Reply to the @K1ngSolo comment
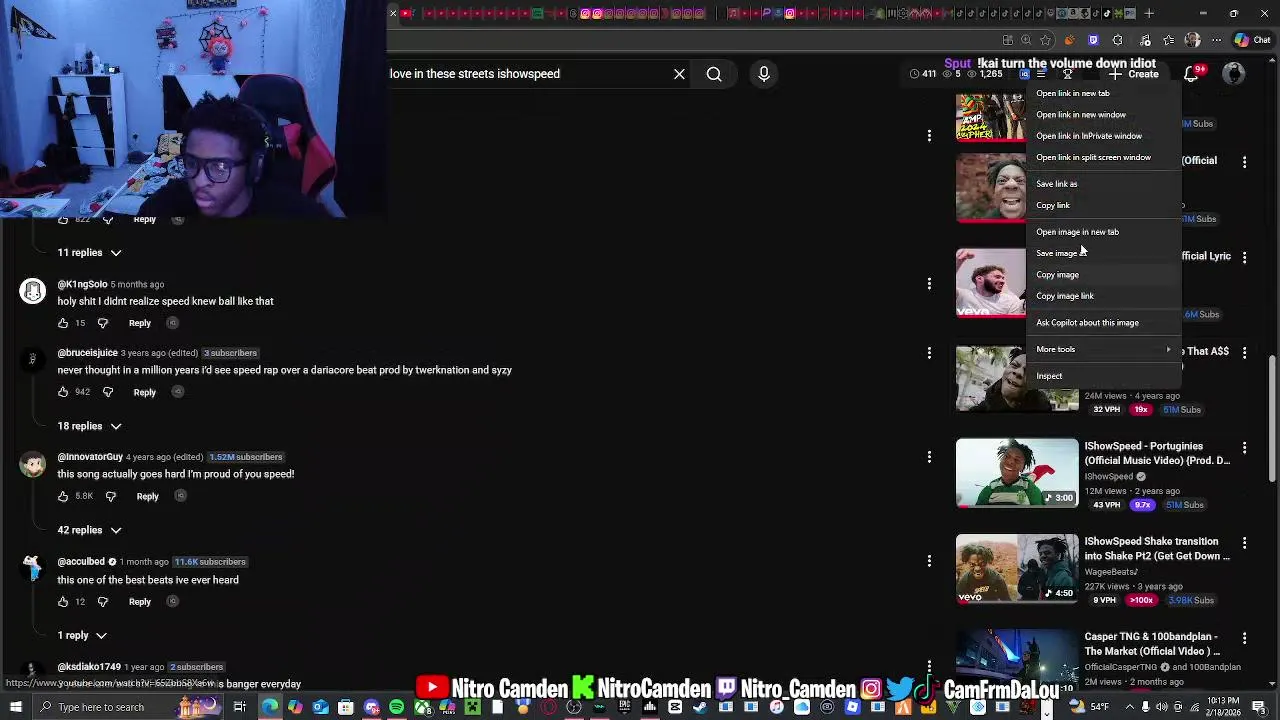Screen dimensions: 1280x720 (x=140, y=323)
